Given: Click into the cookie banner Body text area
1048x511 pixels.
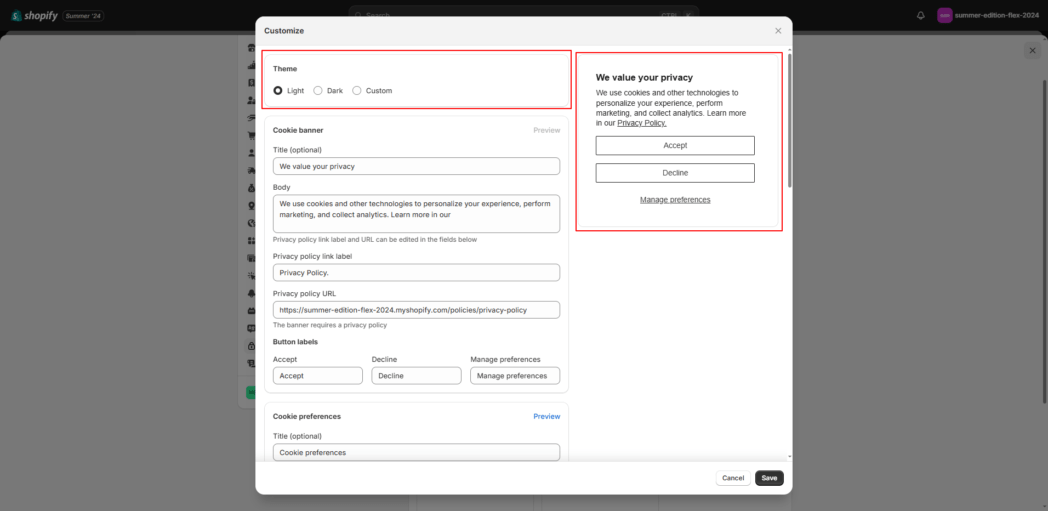Looking at the screenshot, I should click(416, 214).
